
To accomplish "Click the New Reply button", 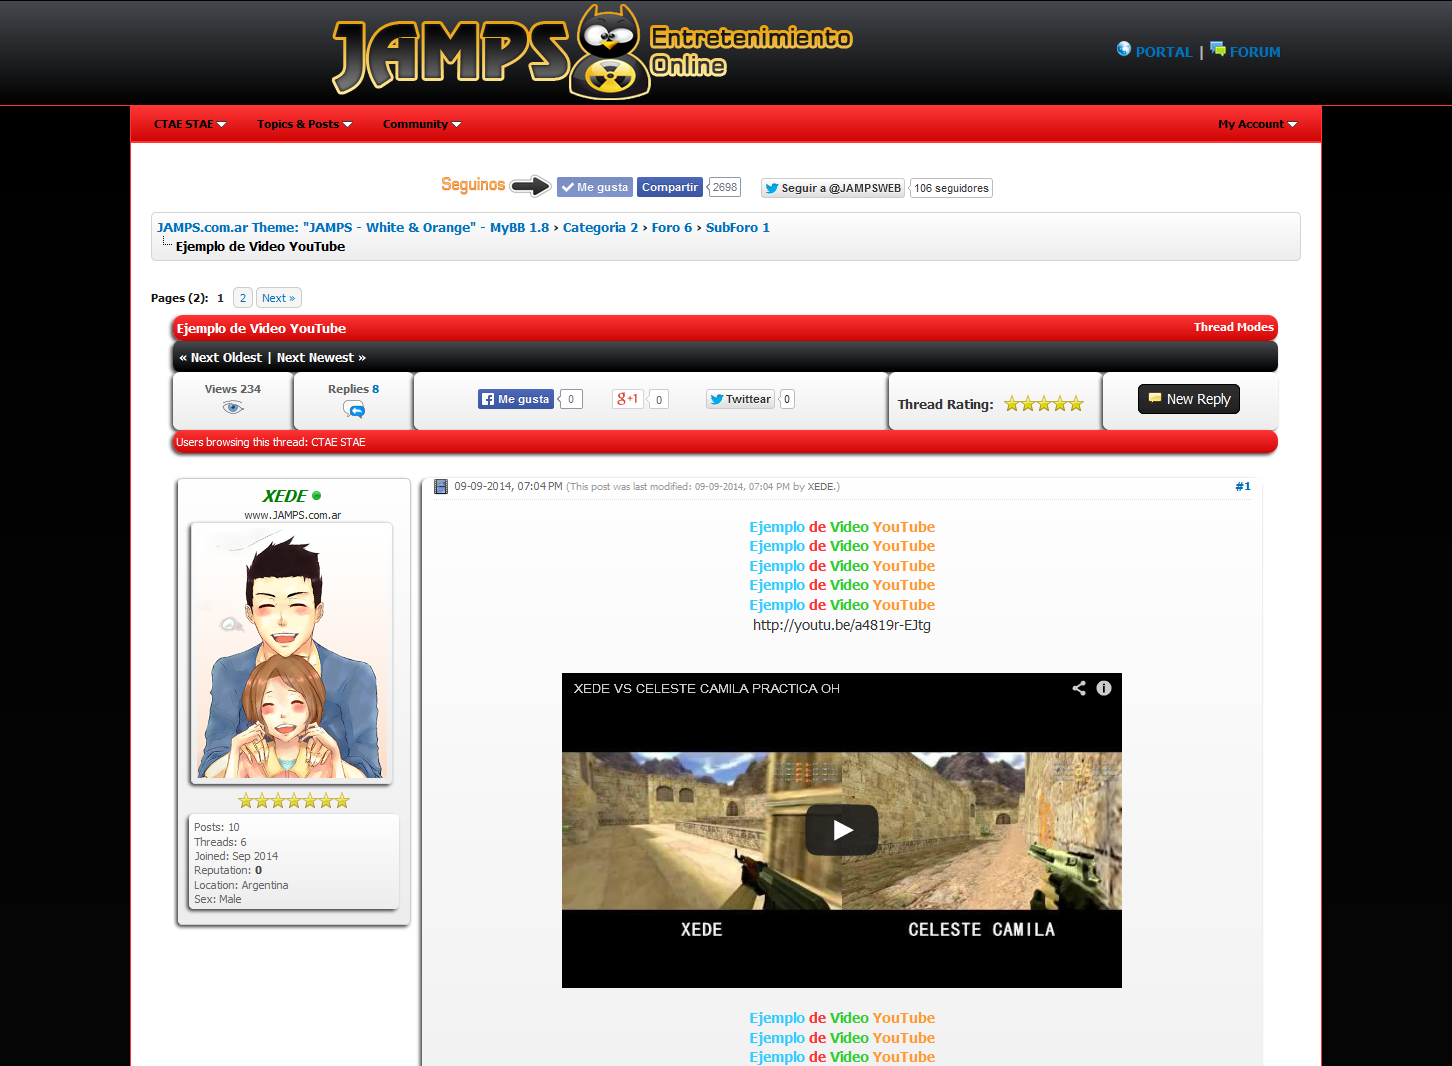I will 1189,399.
